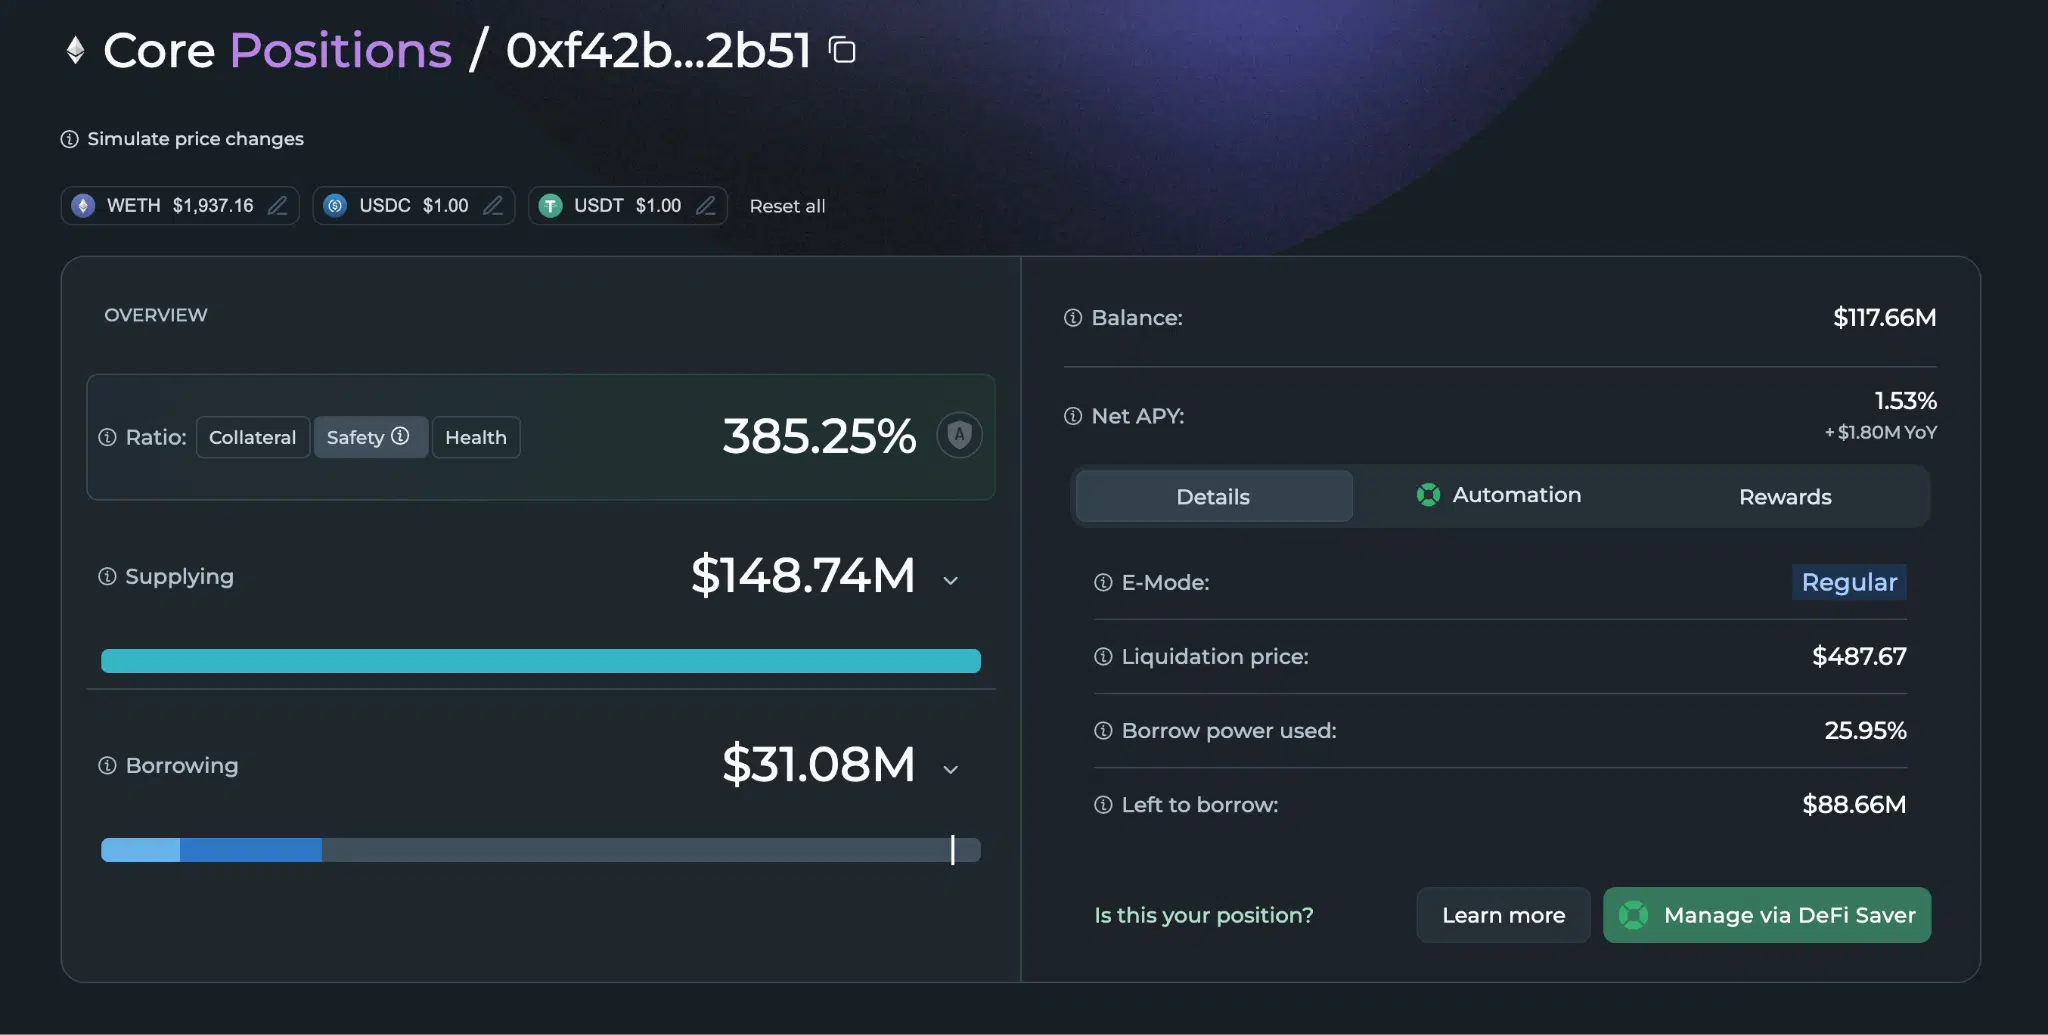
Task: Expand the Borrowing breakdown chevron
Action: pos(951,769)
